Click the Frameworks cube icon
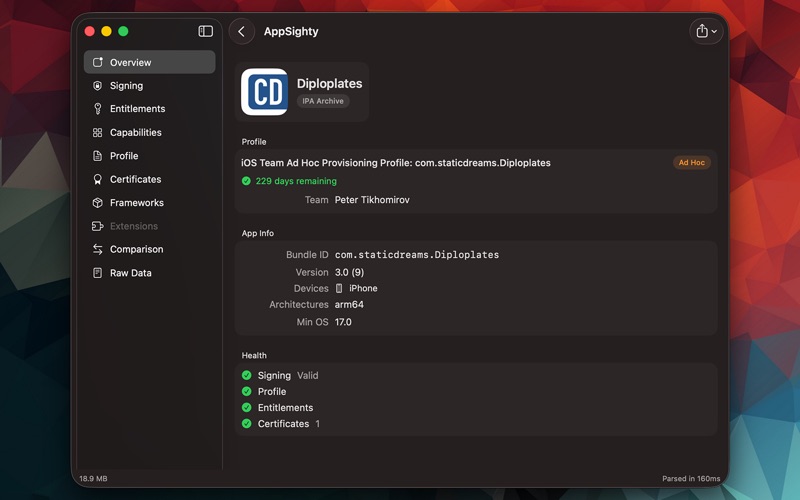The width and height of the screenshot is (800, 500). (x=97, y=203)
